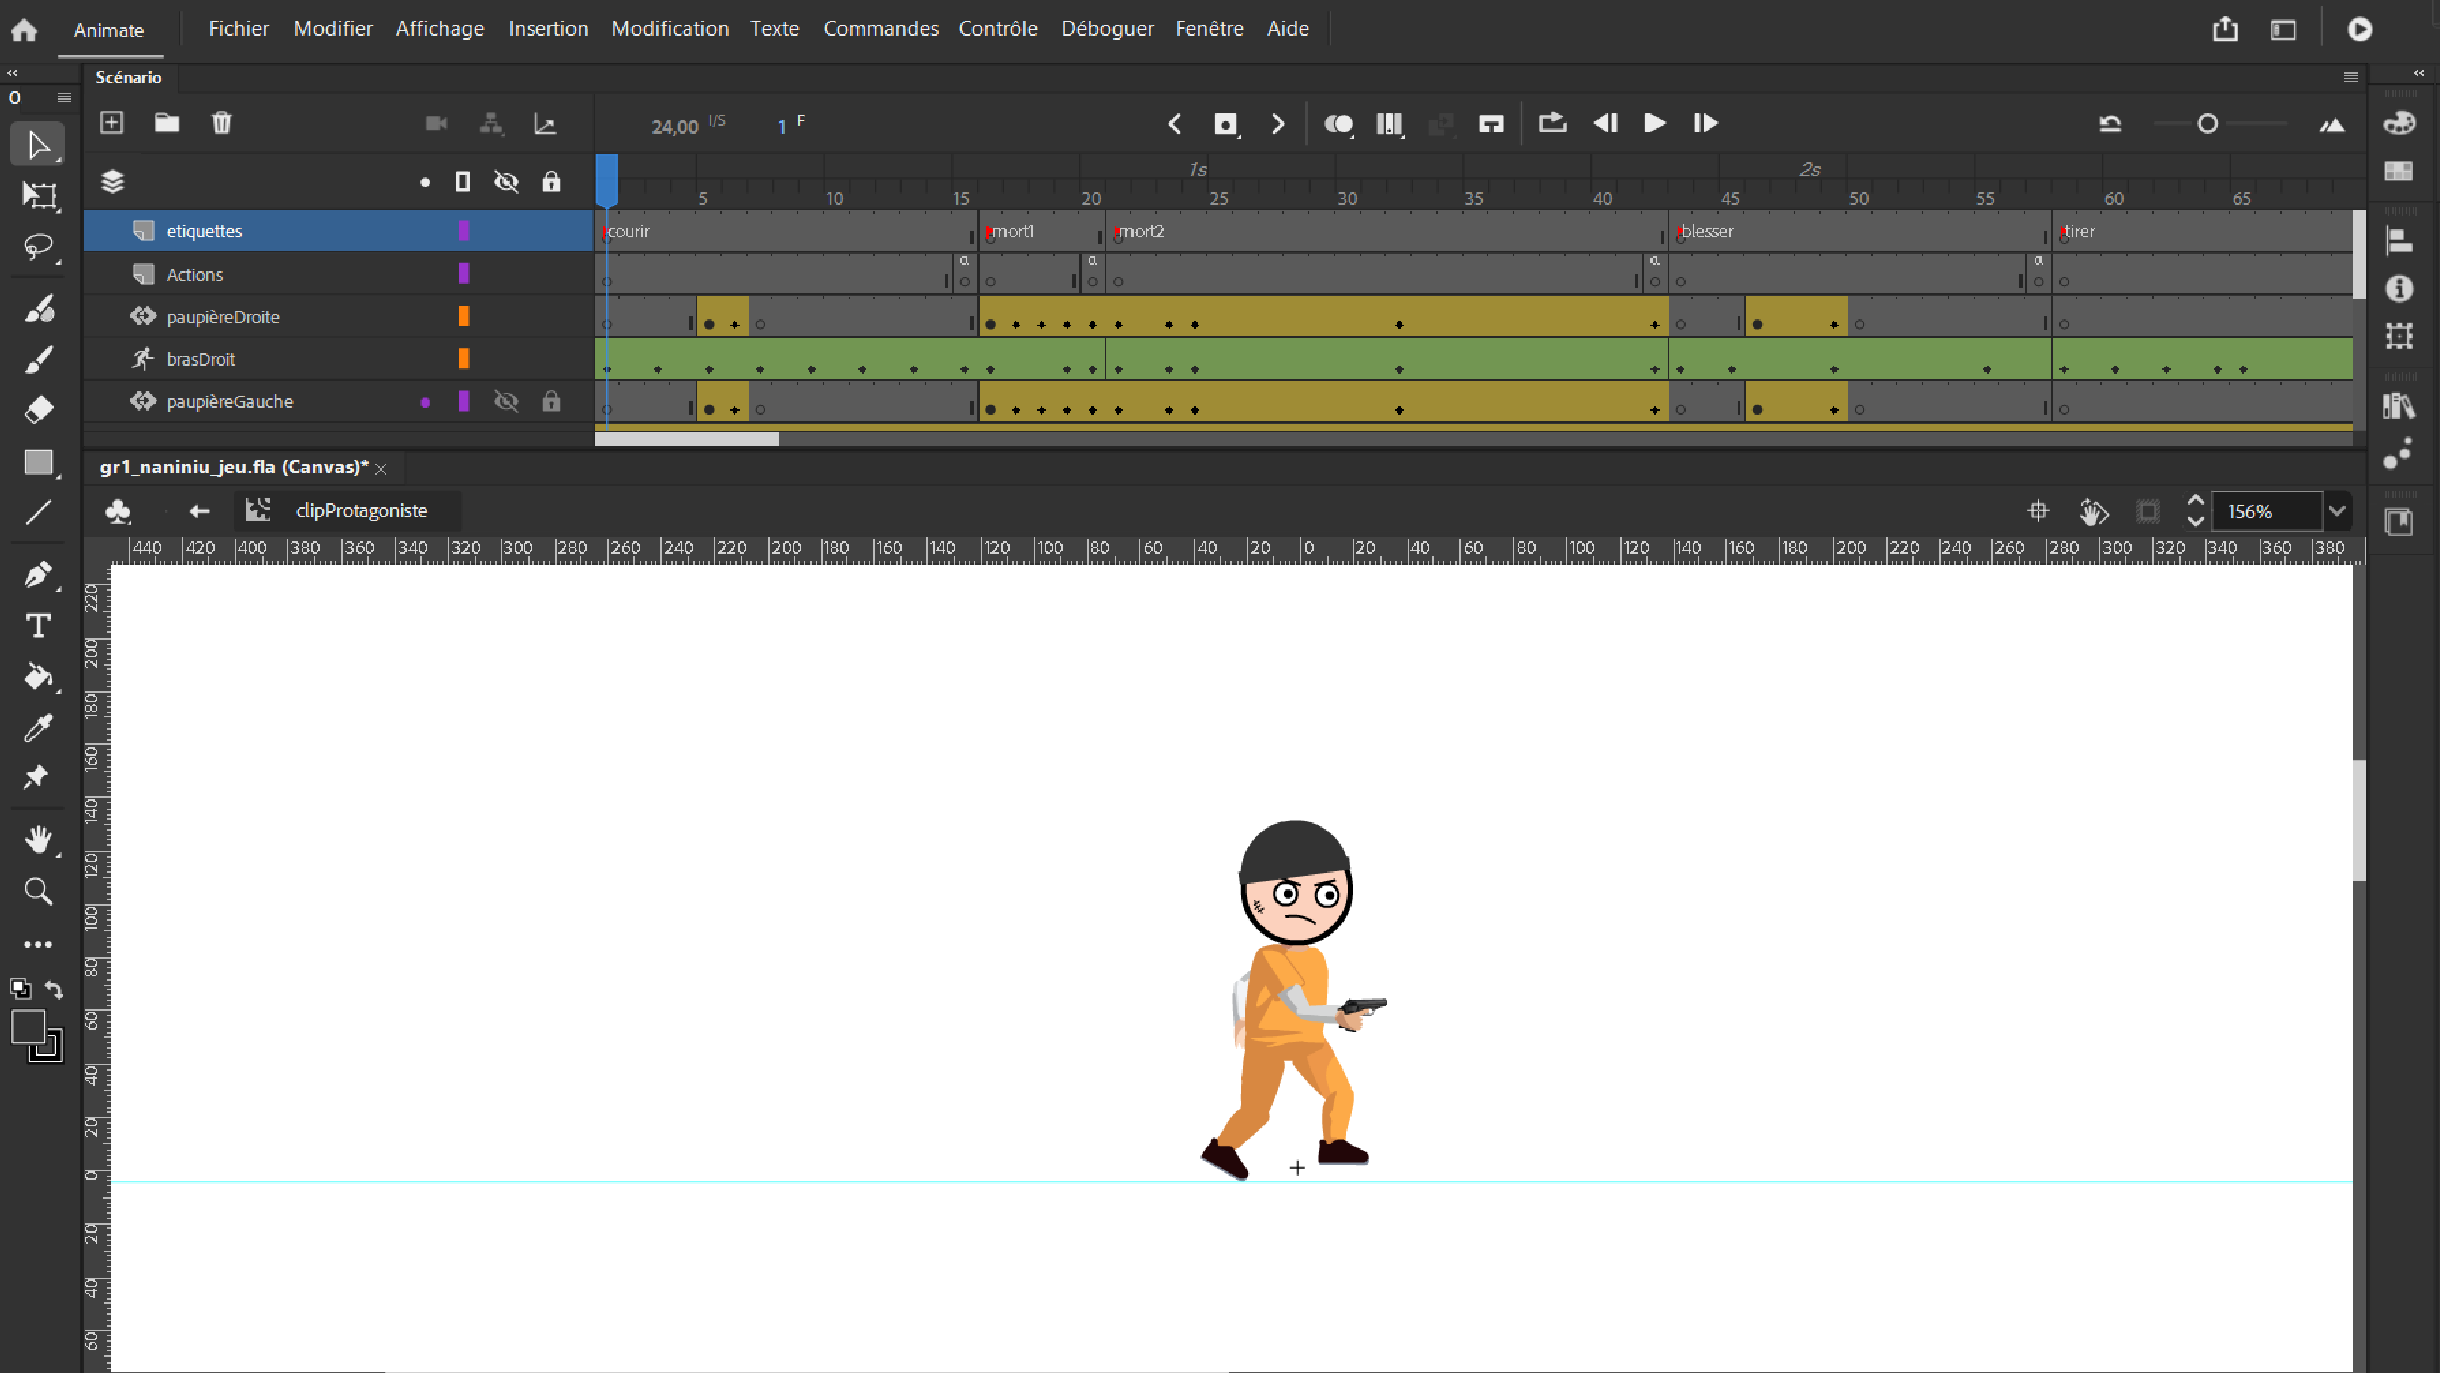The height and width of the screenshot is (1373, 2440).
Task: Enable onion skin in timeline
Action: pos(1338,124)
